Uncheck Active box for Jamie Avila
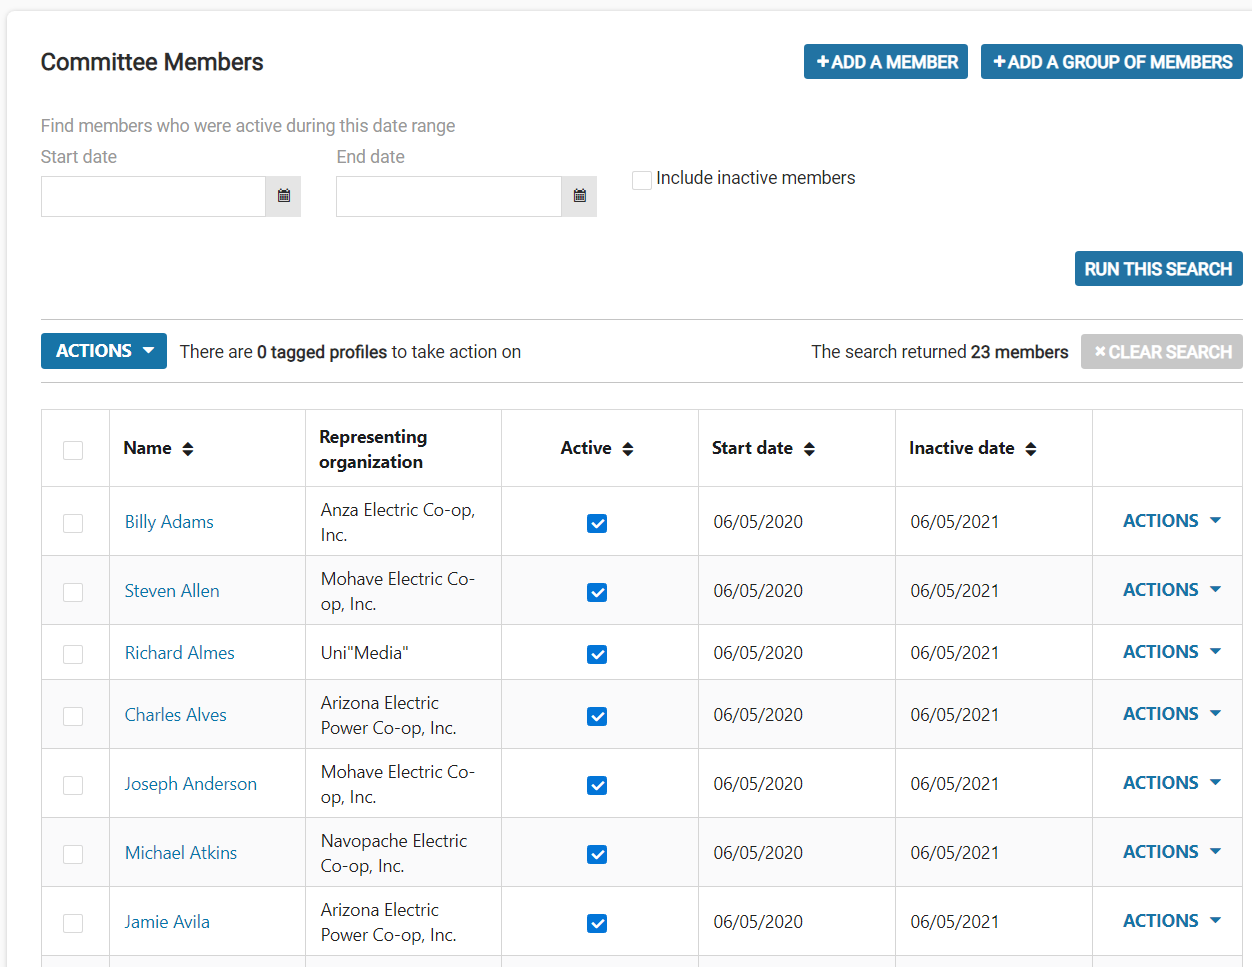 point(597,923)
